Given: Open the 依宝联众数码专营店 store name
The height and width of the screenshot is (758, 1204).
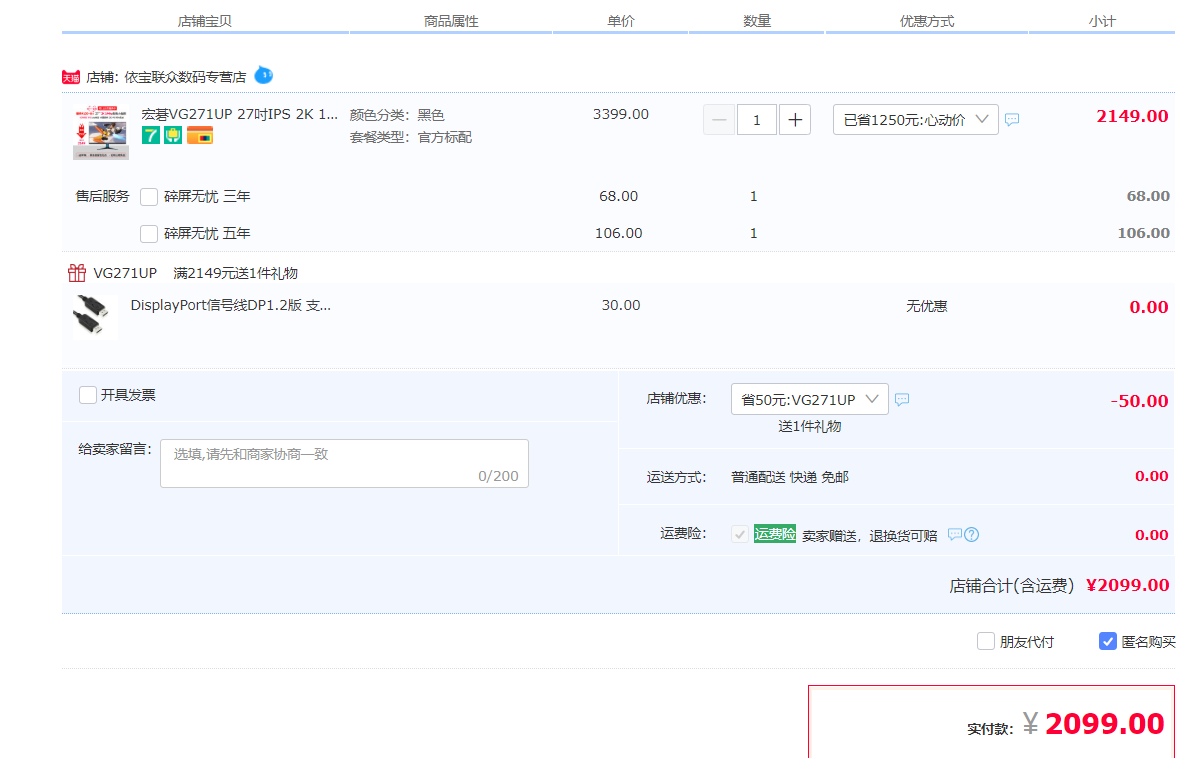Looking at the screenshot, I should 185,77.
